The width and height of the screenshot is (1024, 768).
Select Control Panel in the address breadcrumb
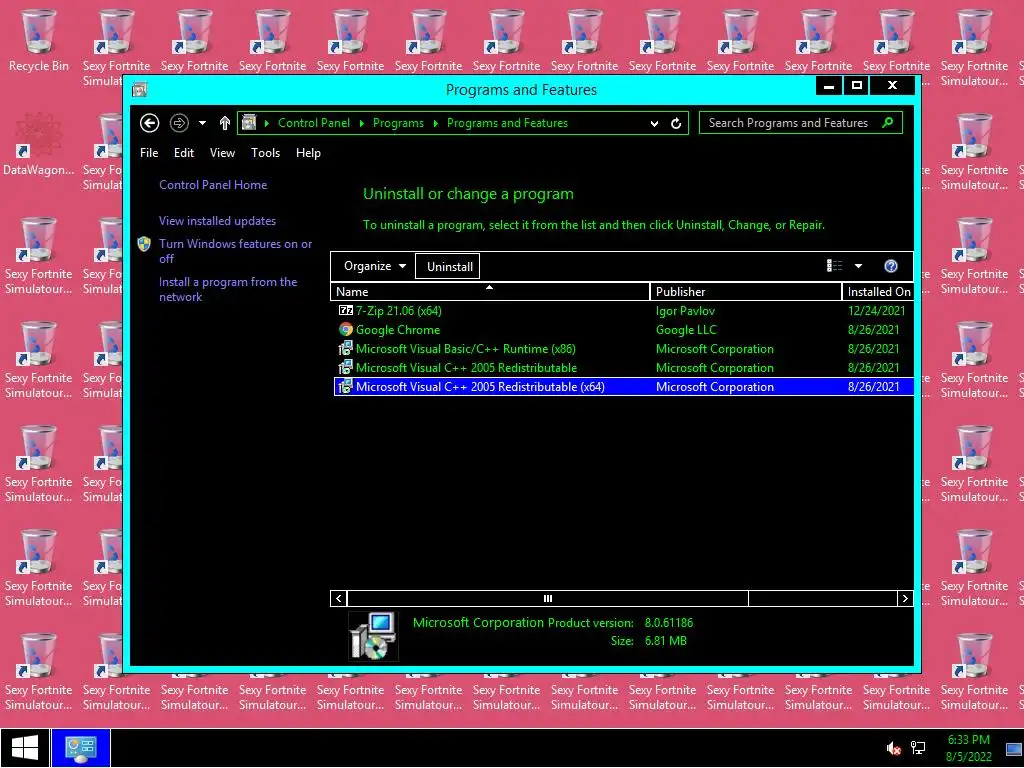[313, 123]
